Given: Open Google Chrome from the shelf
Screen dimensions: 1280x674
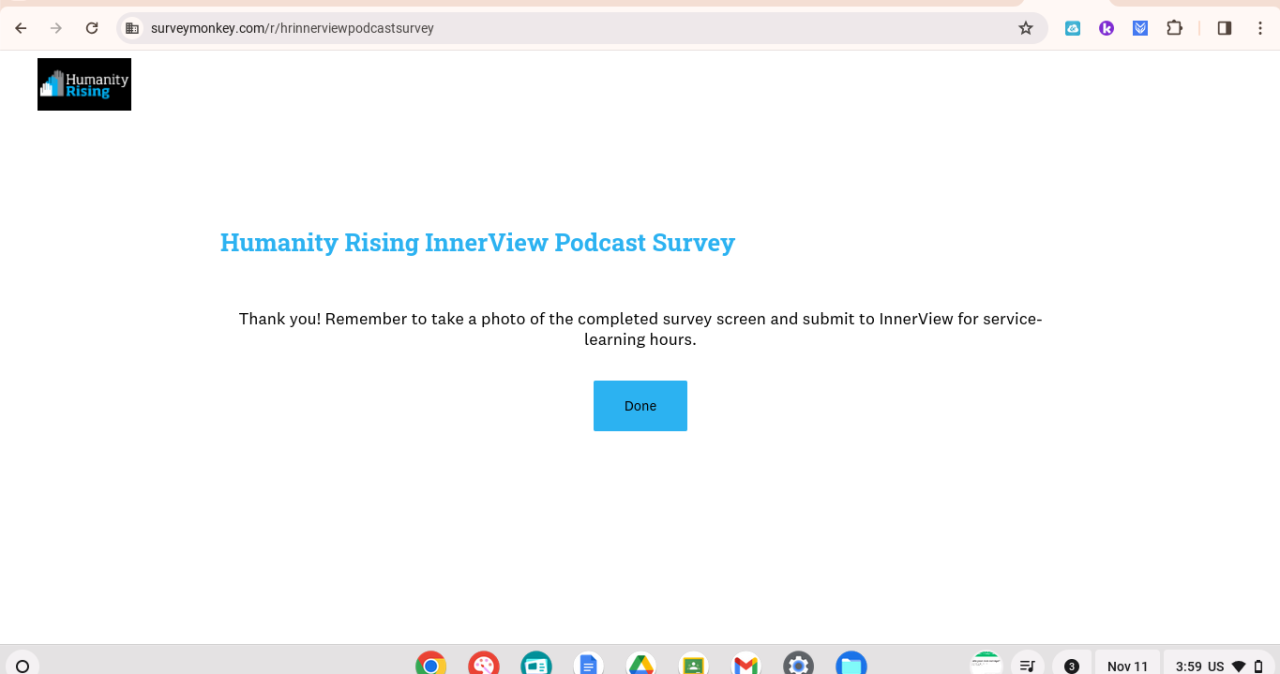Looking at the screenshot, I should pos(431,664).
